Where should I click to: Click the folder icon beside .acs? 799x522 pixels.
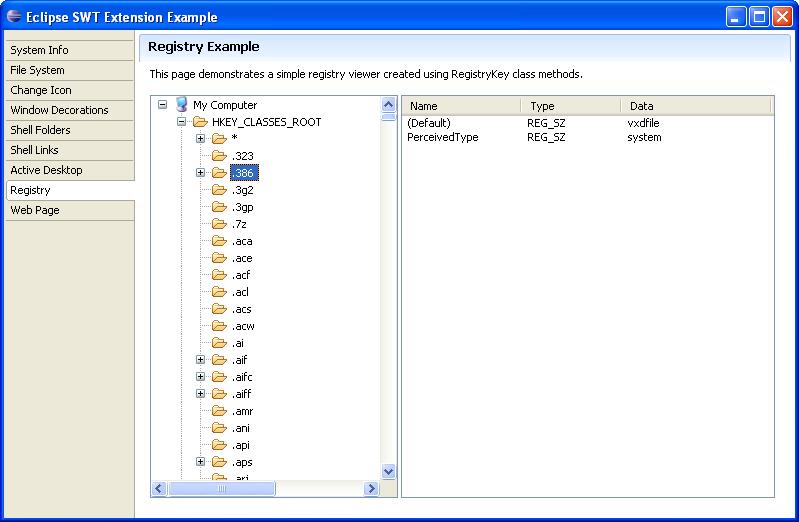(x=219, y=308)
